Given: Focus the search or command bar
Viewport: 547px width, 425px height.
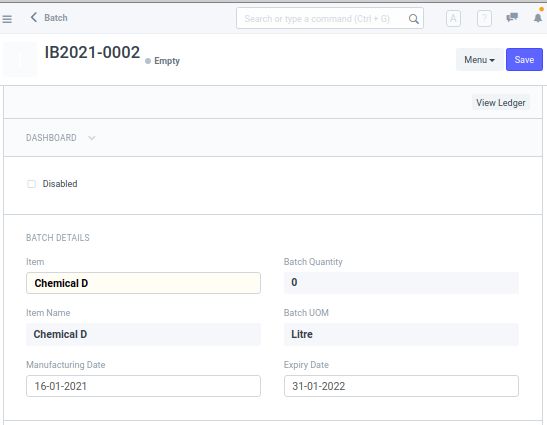Looking at the screenshot, I should tap(330, 18).
